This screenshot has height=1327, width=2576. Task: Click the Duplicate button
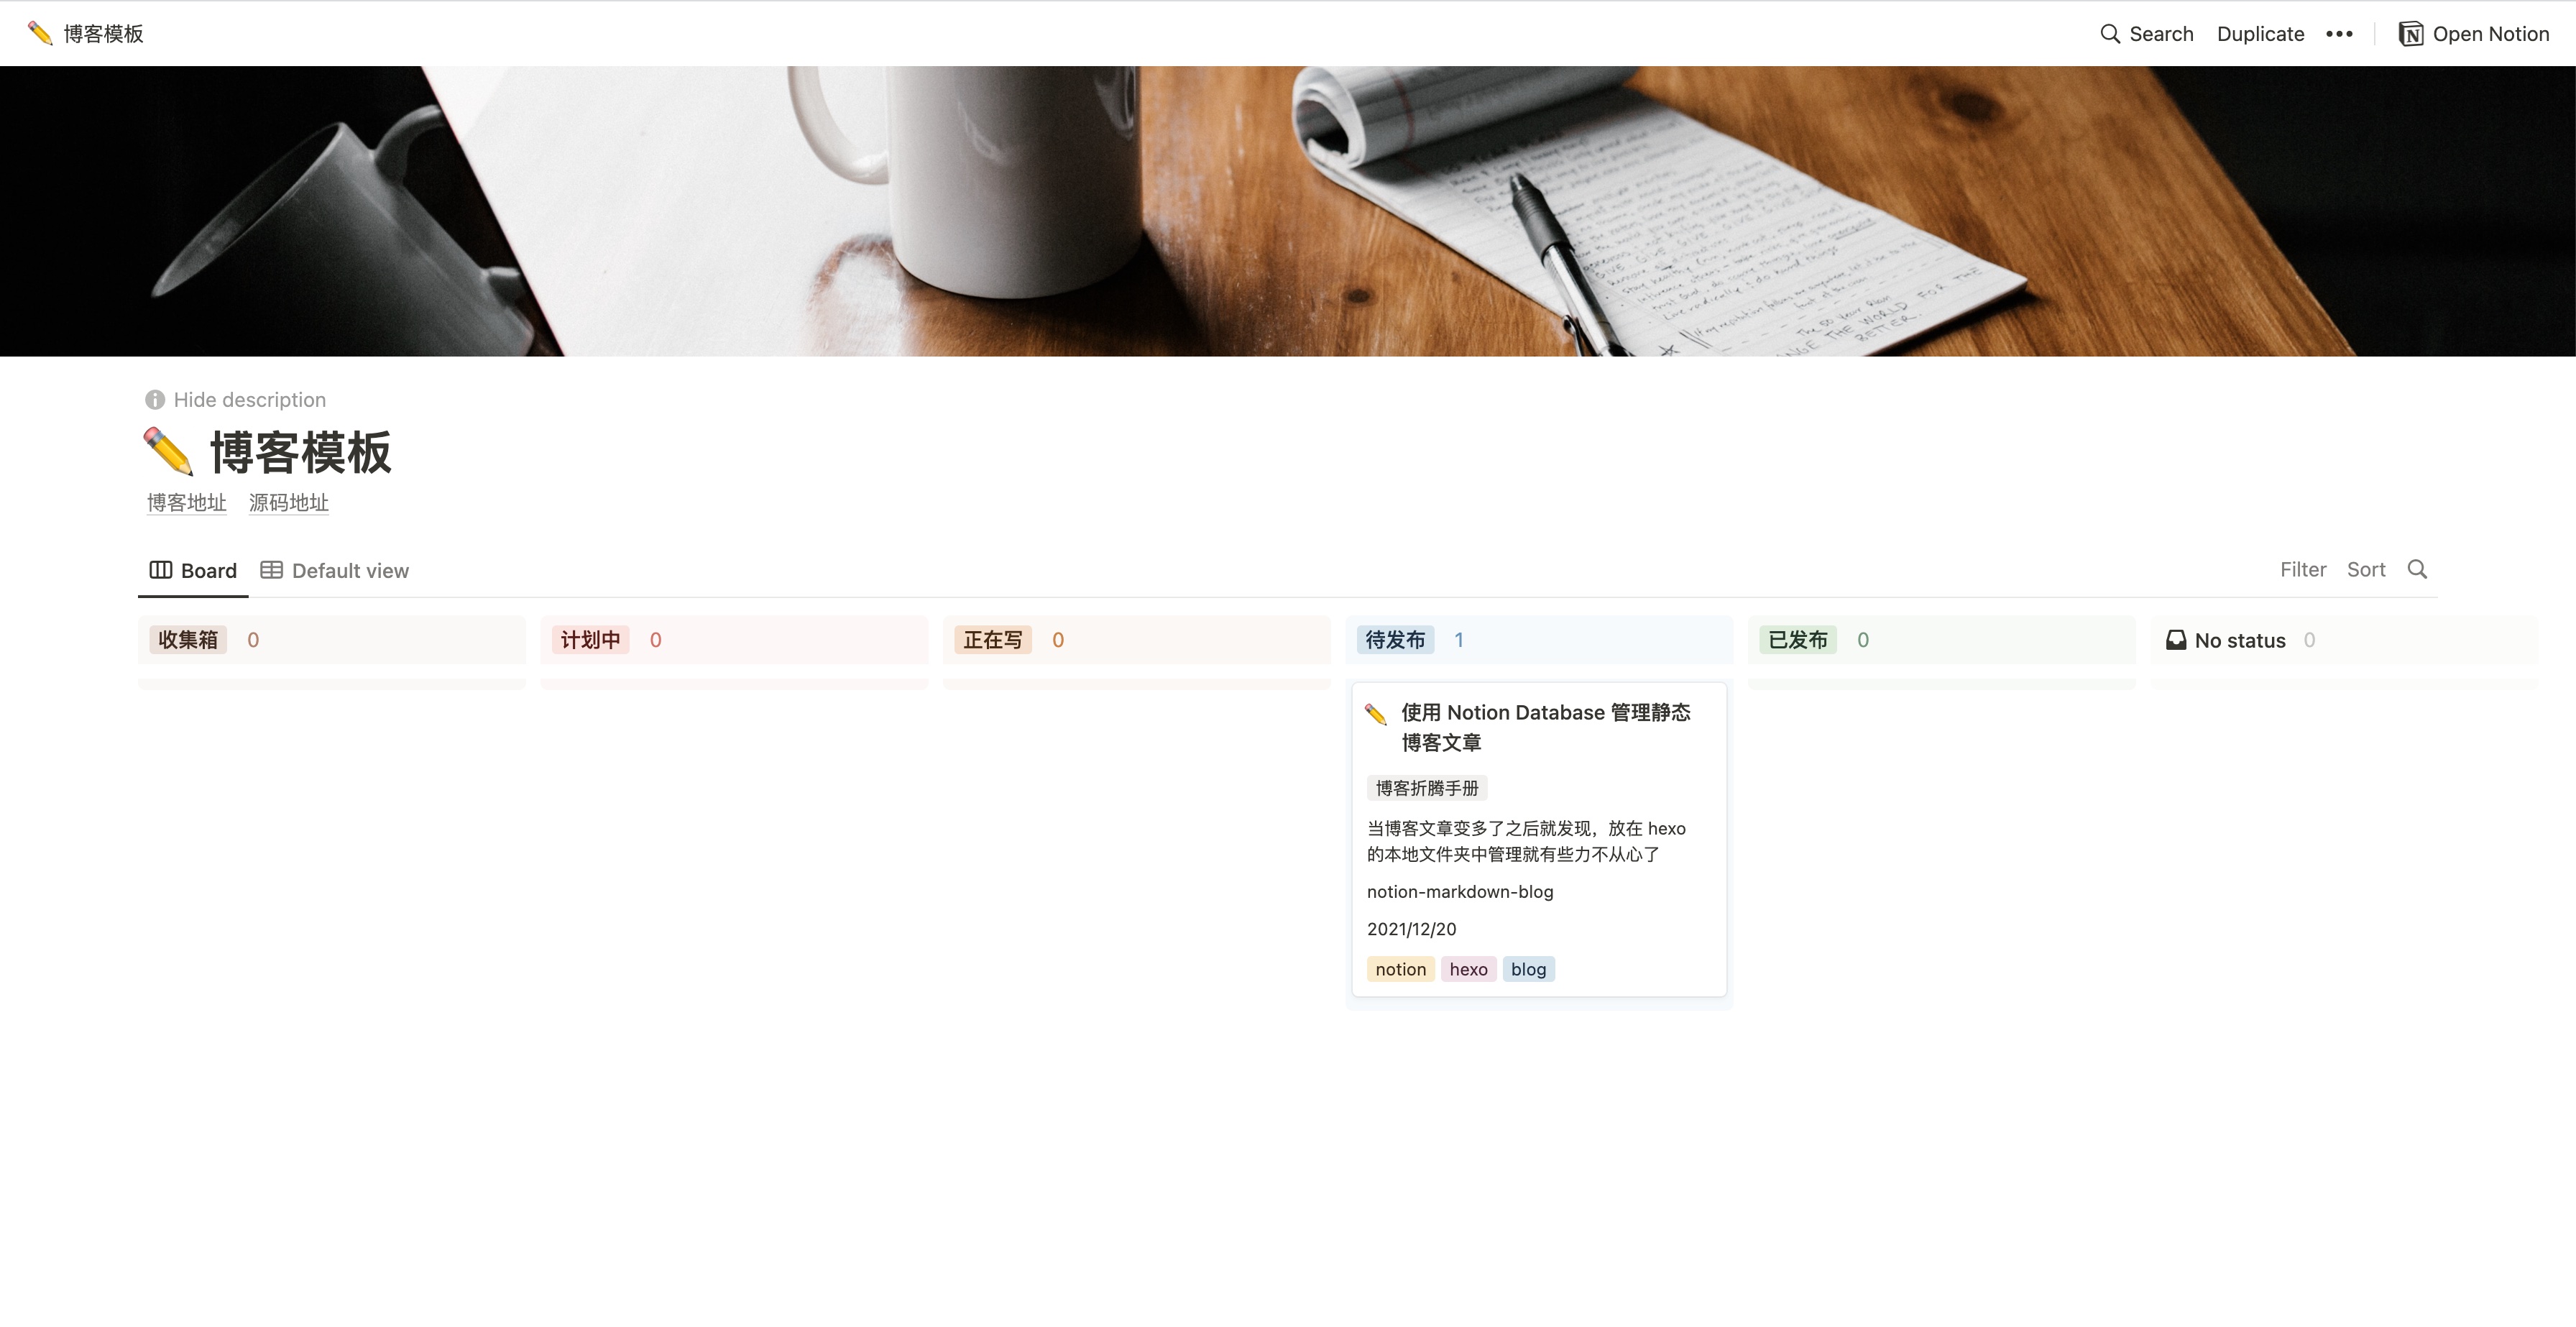(x=2260, y=34)
